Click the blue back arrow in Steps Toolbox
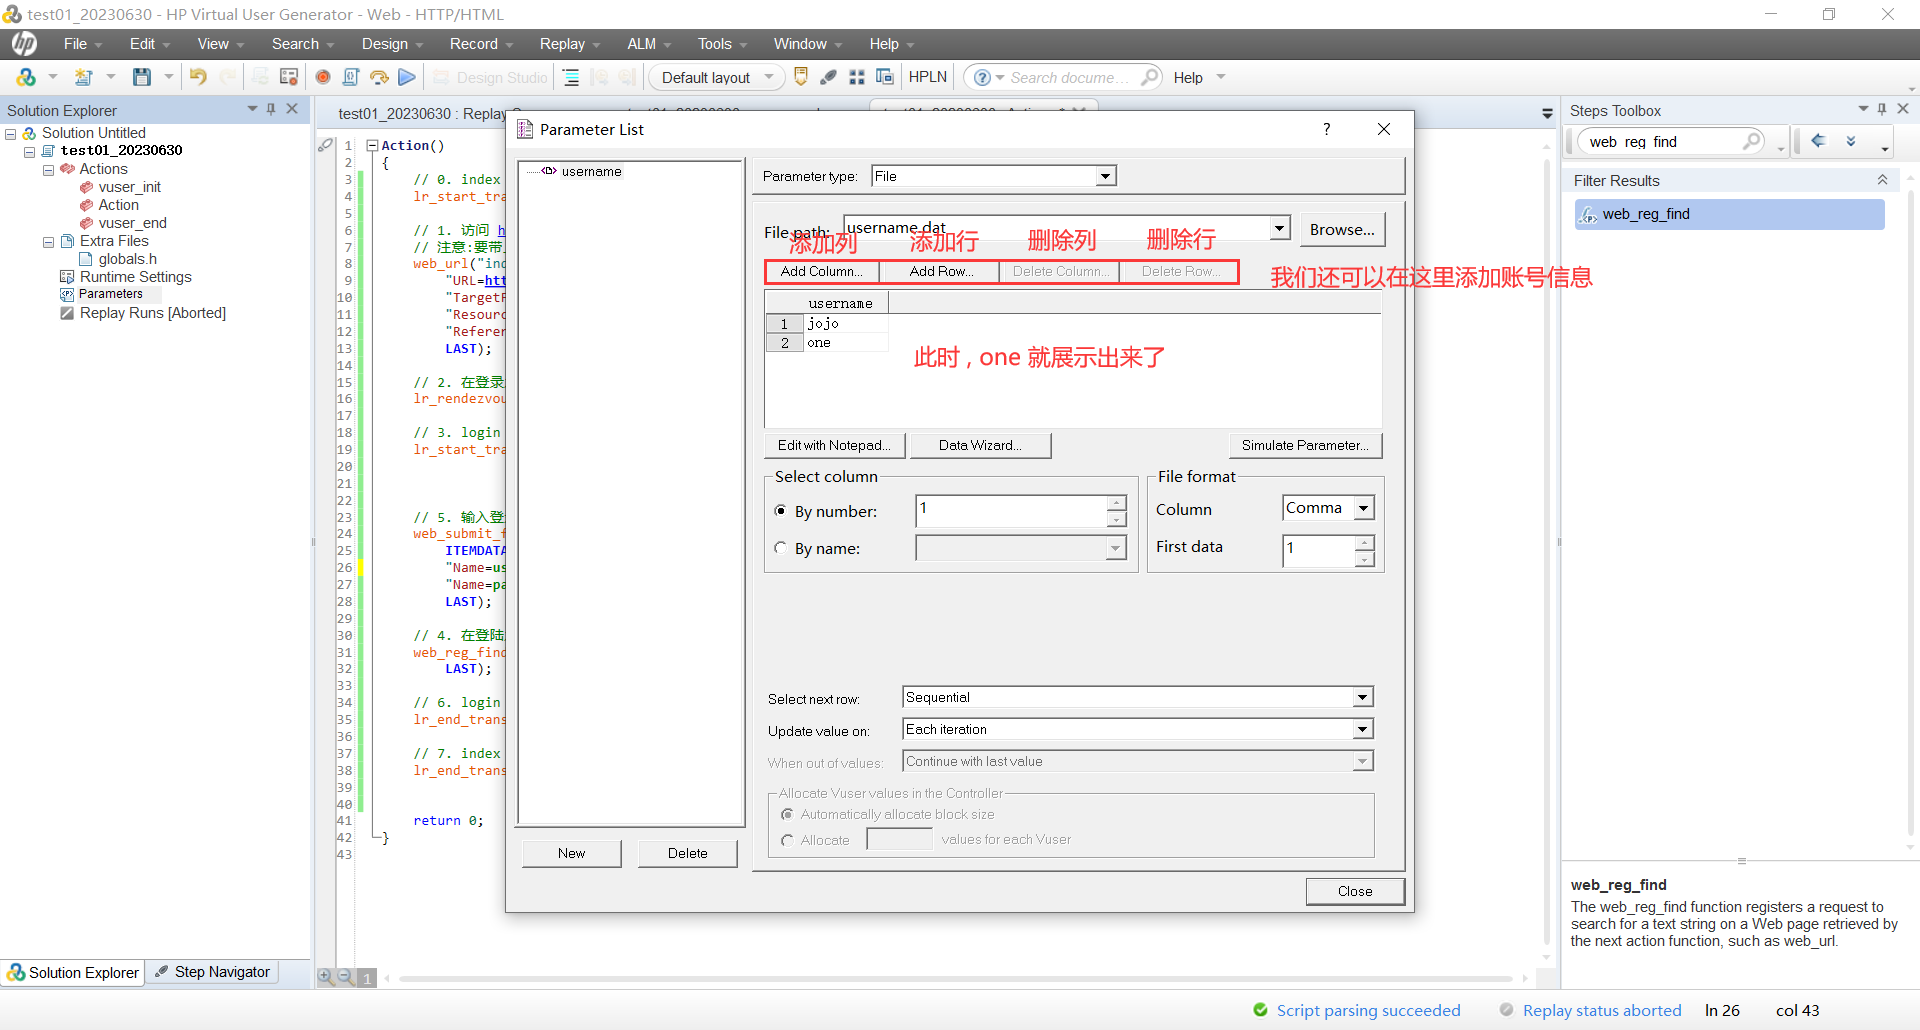Screen dimensions: 1920x1030 point(1819,141)
